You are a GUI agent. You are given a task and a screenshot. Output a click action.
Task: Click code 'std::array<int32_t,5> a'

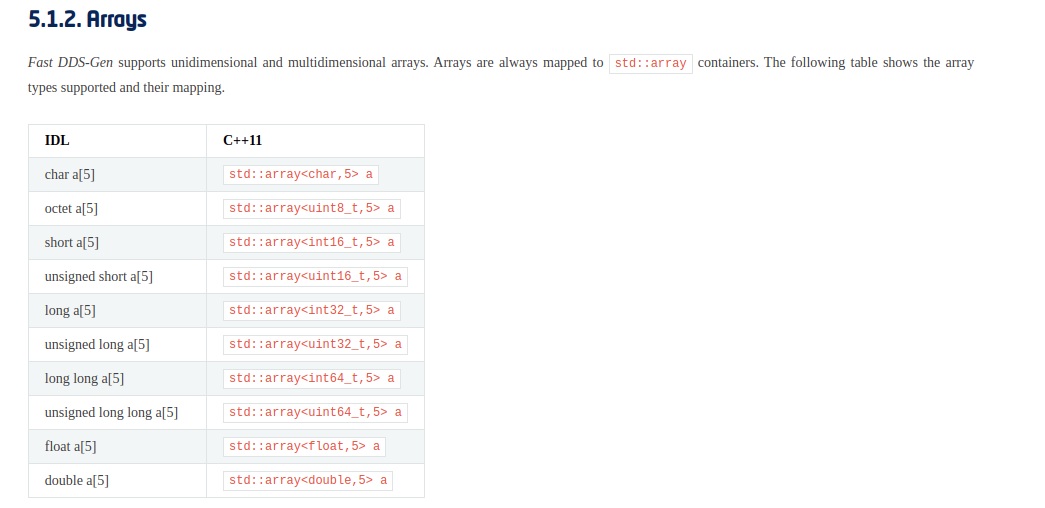pos(312,311)
